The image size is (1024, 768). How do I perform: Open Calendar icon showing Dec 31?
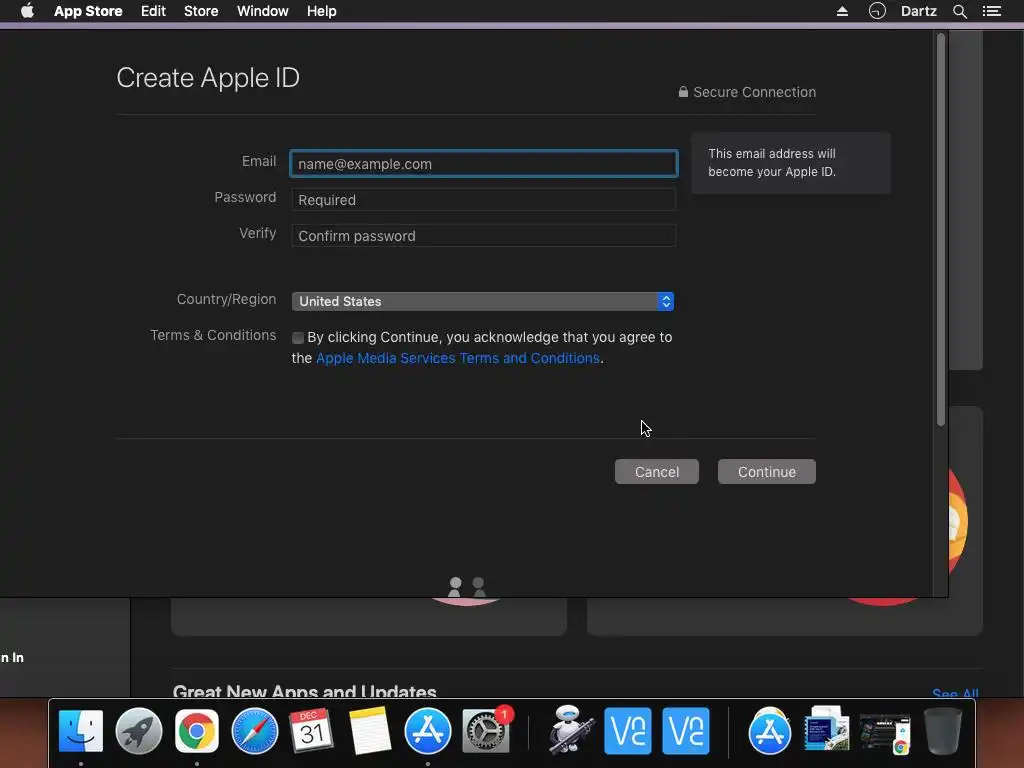coord(312,731)
